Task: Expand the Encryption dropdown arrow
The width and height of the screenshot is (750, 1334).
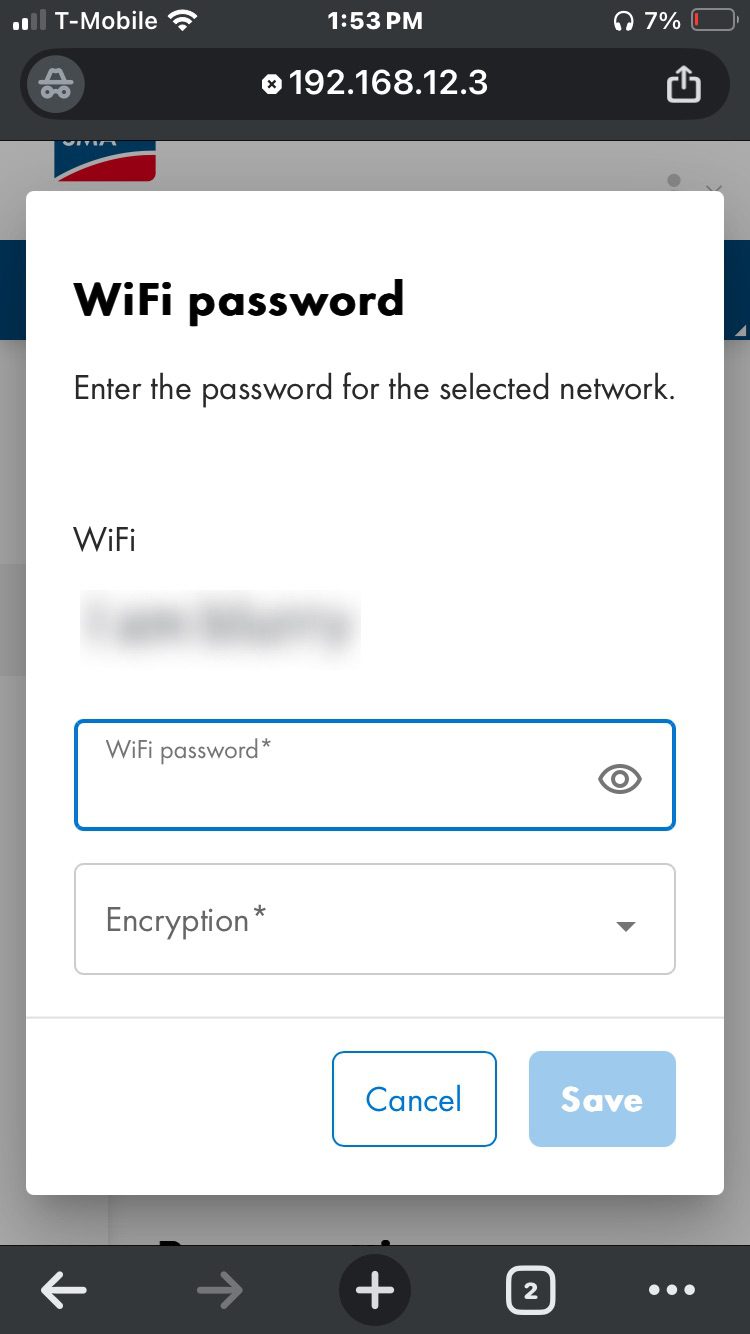Action: (x=626, y=926)
